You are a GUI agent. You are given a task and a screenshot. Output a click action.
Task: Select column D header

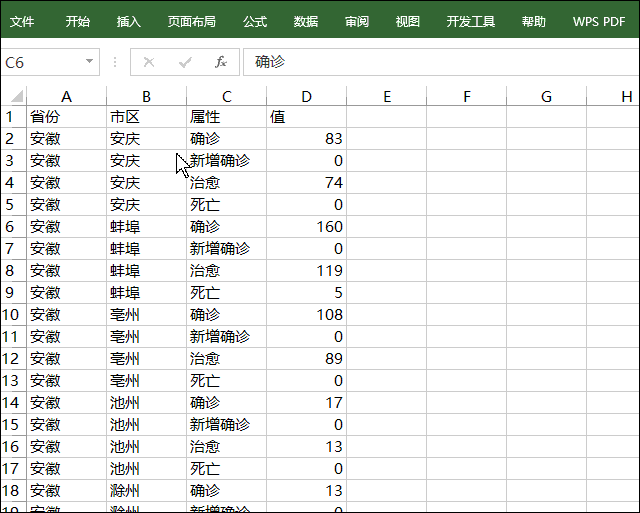pyautogui.click(x=307, y=96)
